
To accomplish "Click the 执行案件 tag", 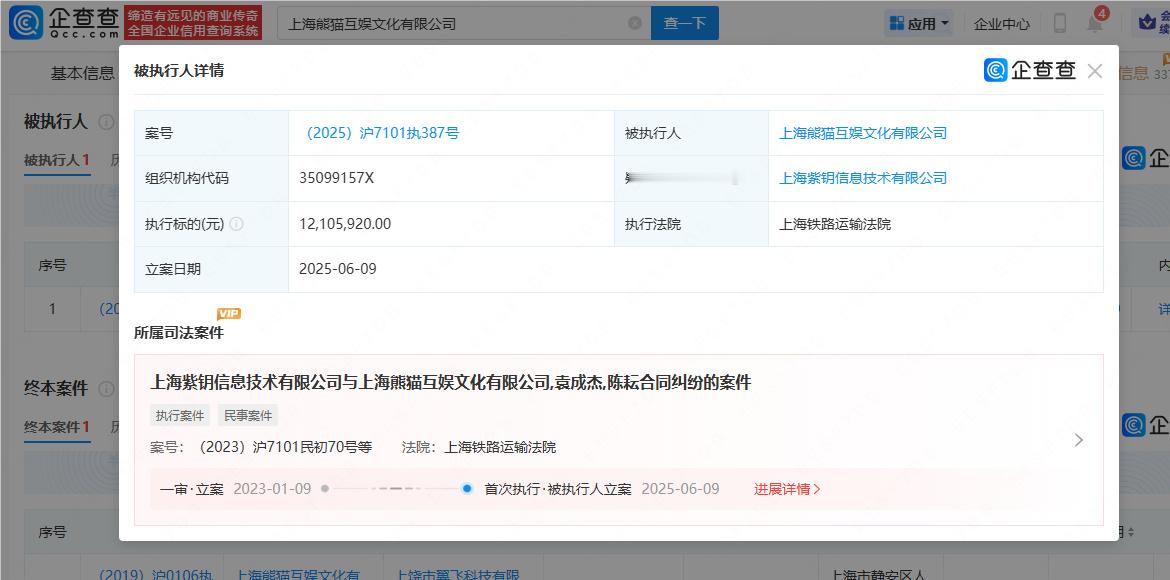I will point(180,416).
